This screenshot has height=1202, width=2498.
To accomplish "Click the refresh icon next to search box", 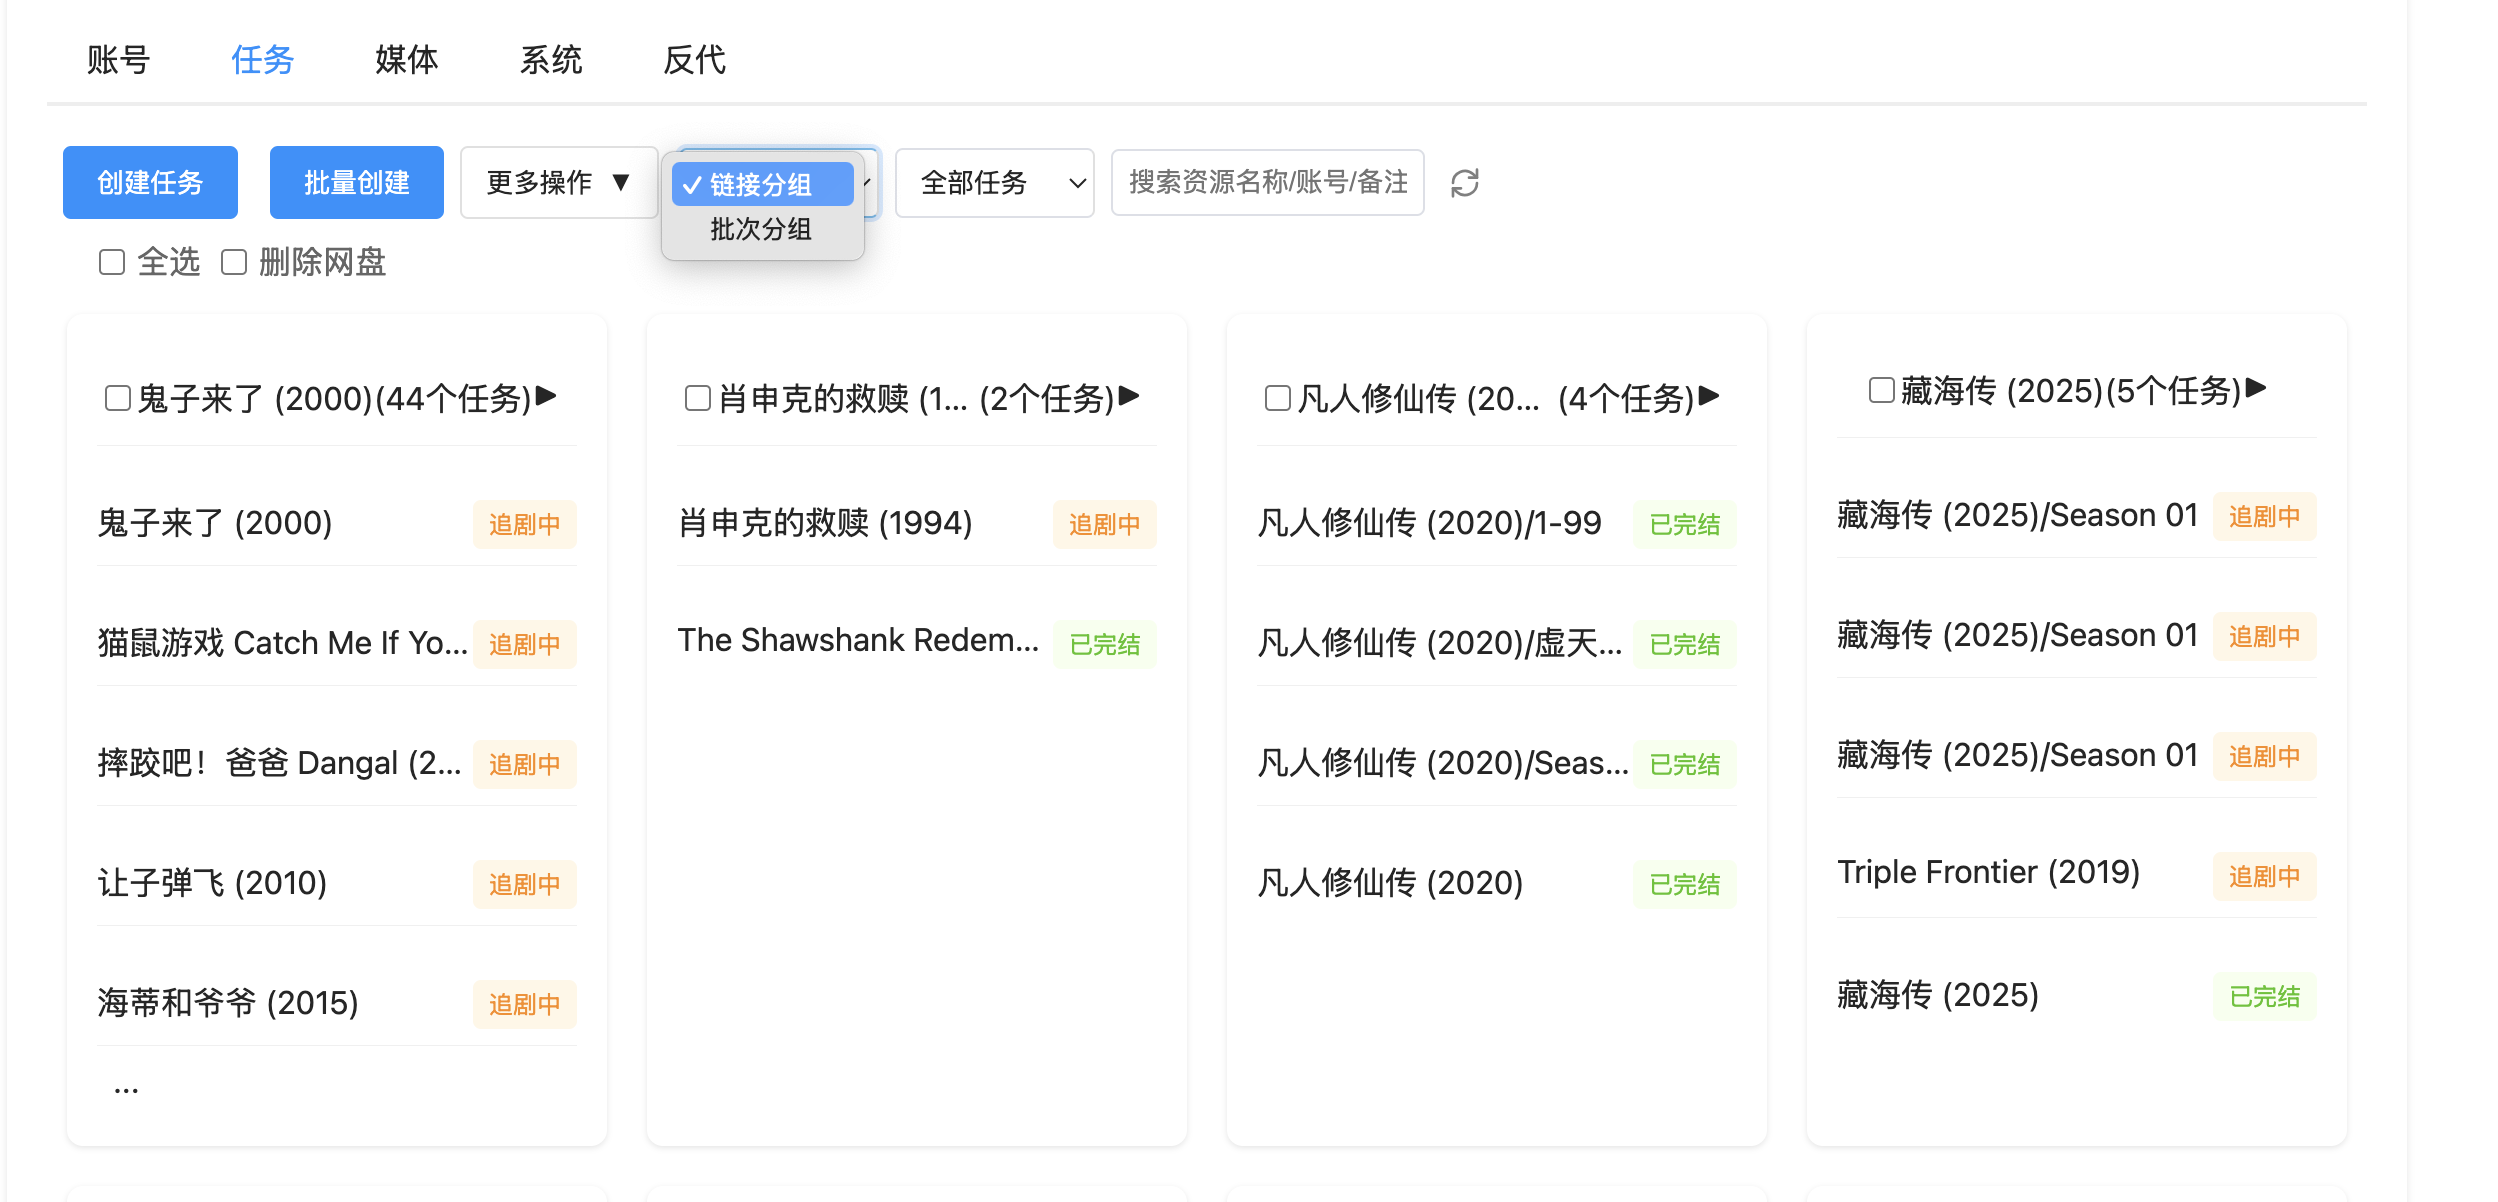I will click(1464, 183).
